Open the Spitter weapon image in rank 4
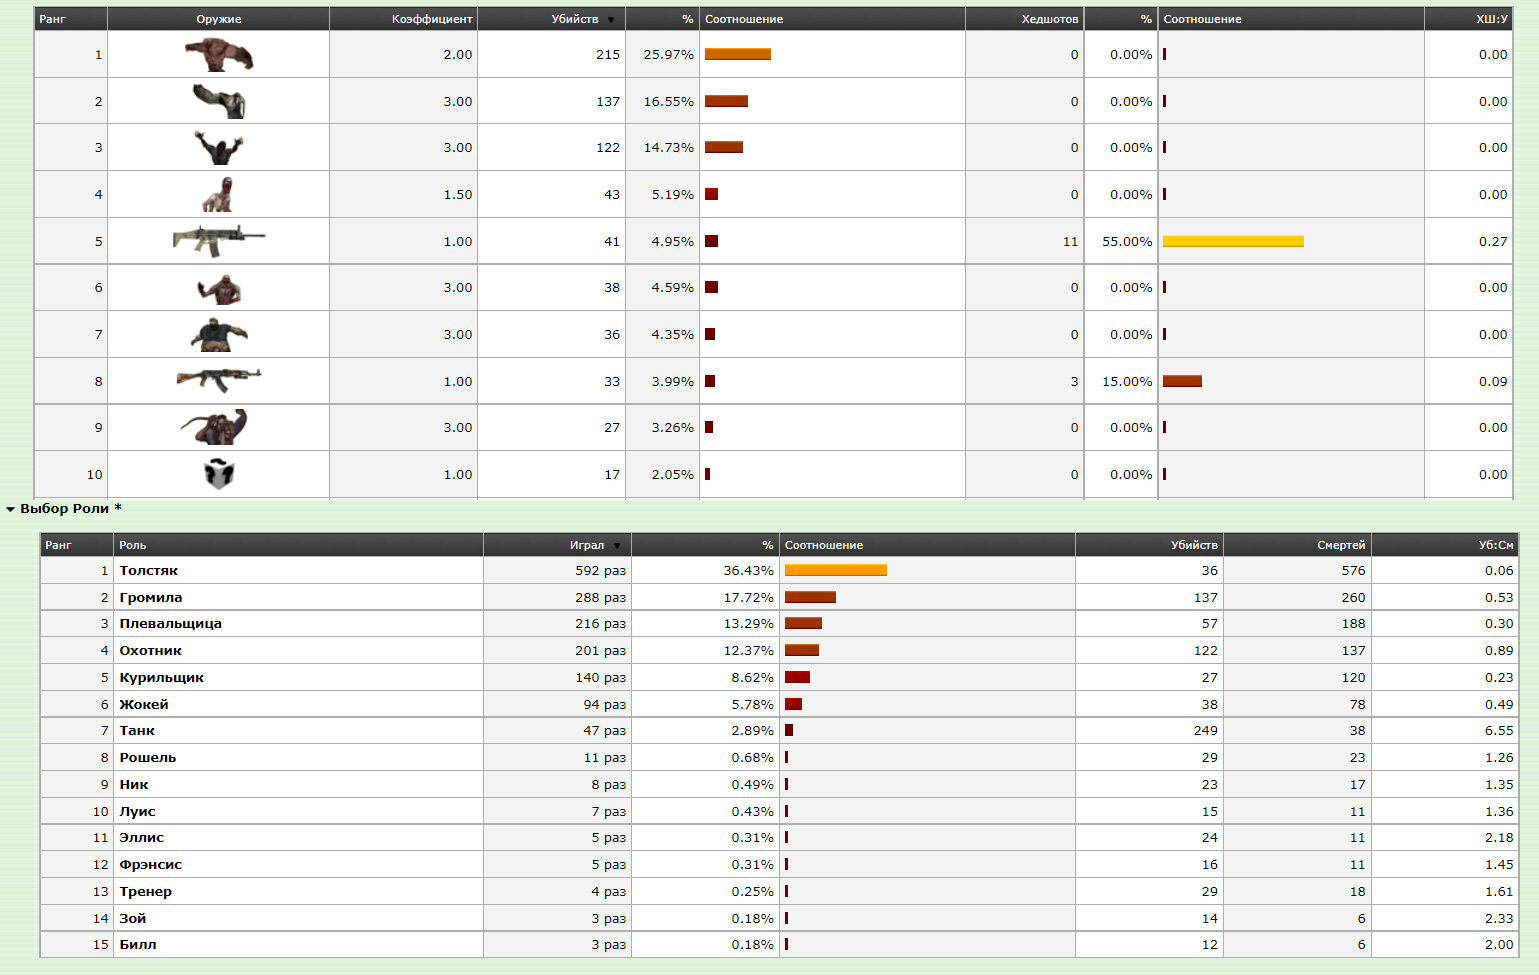The image size is (1539, 975). point(218,194)
